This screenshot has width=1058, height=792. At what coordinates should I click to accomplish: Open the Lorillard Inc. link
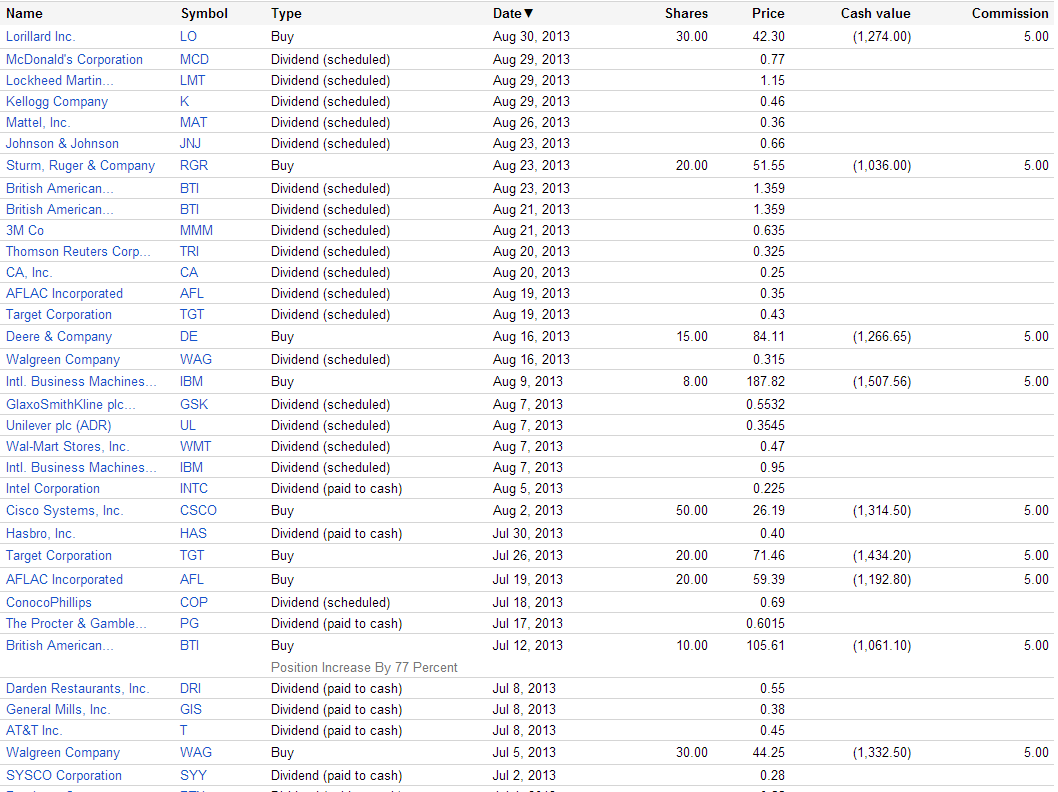tap(40, 36)
